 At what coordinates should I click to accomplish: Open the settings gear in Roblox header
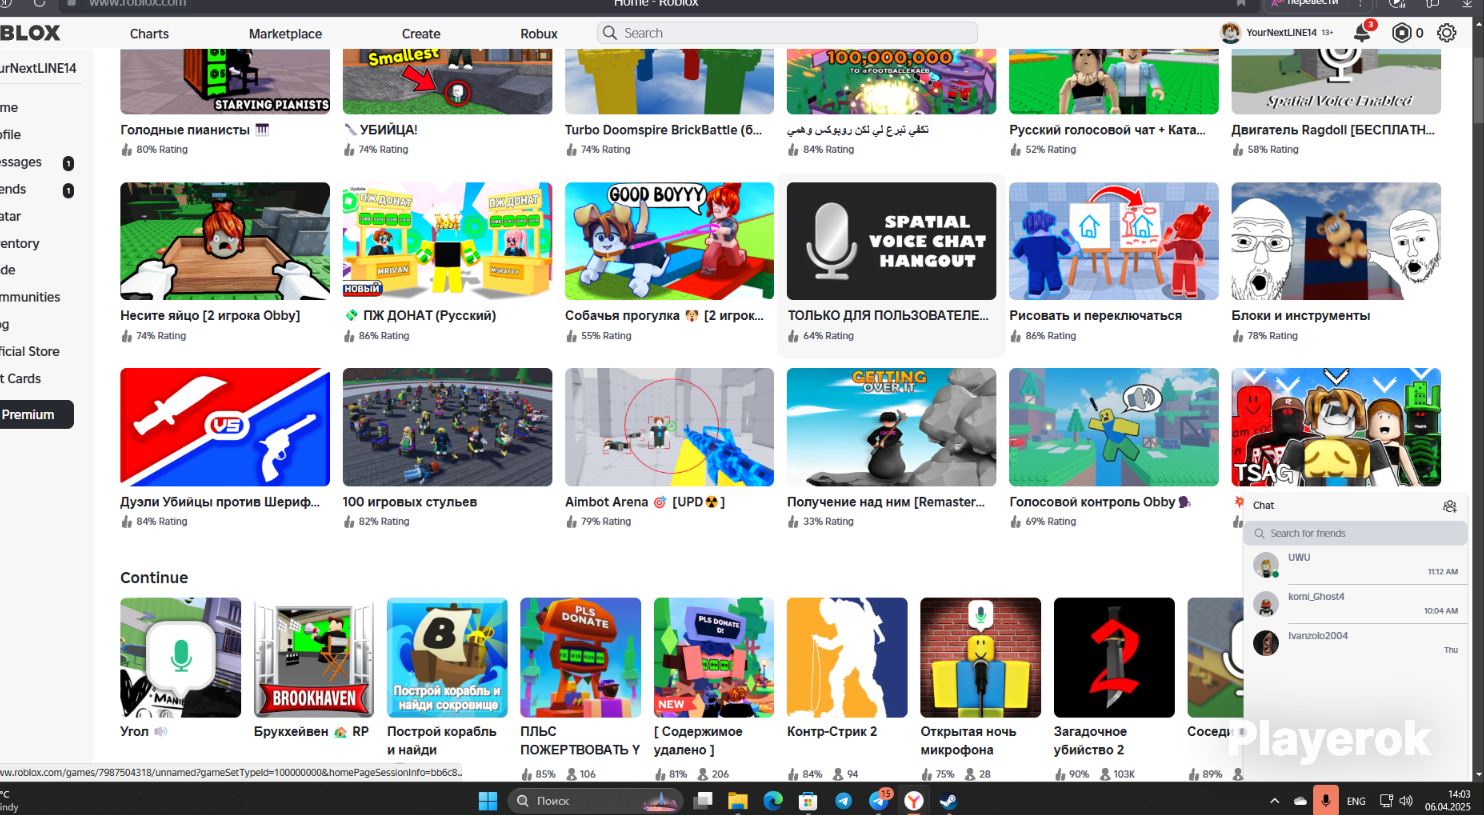click(x=1447, y=33)
